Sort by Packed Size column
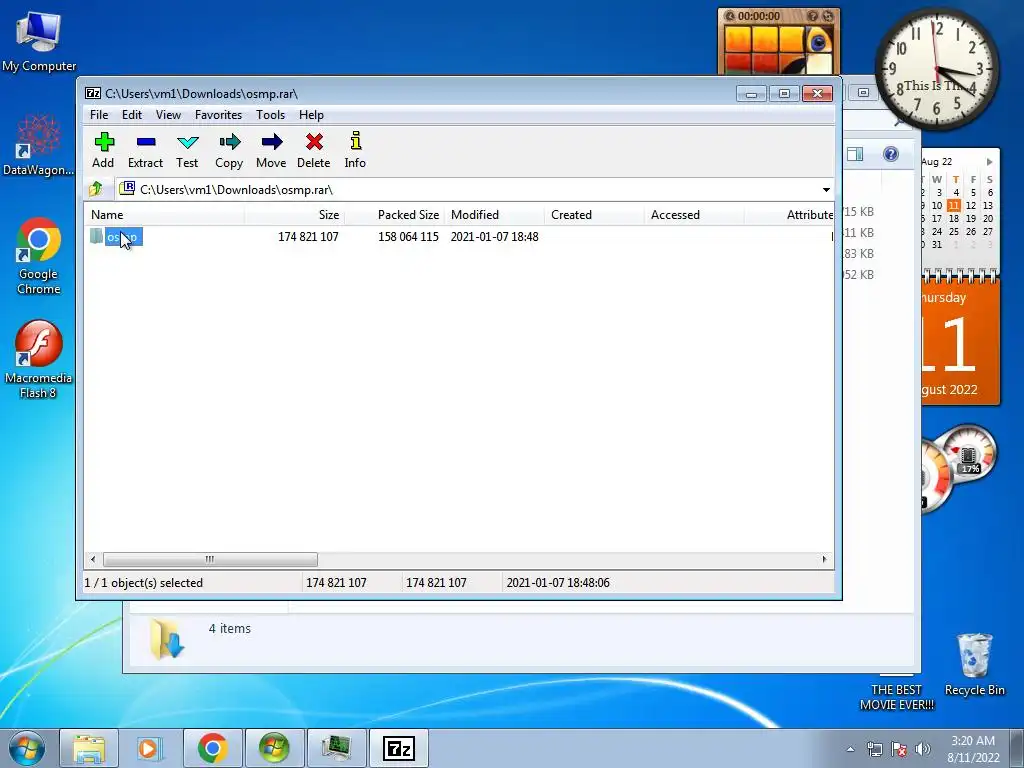The height and width of the screenshot is (768, 1024). tap(394, 215)
